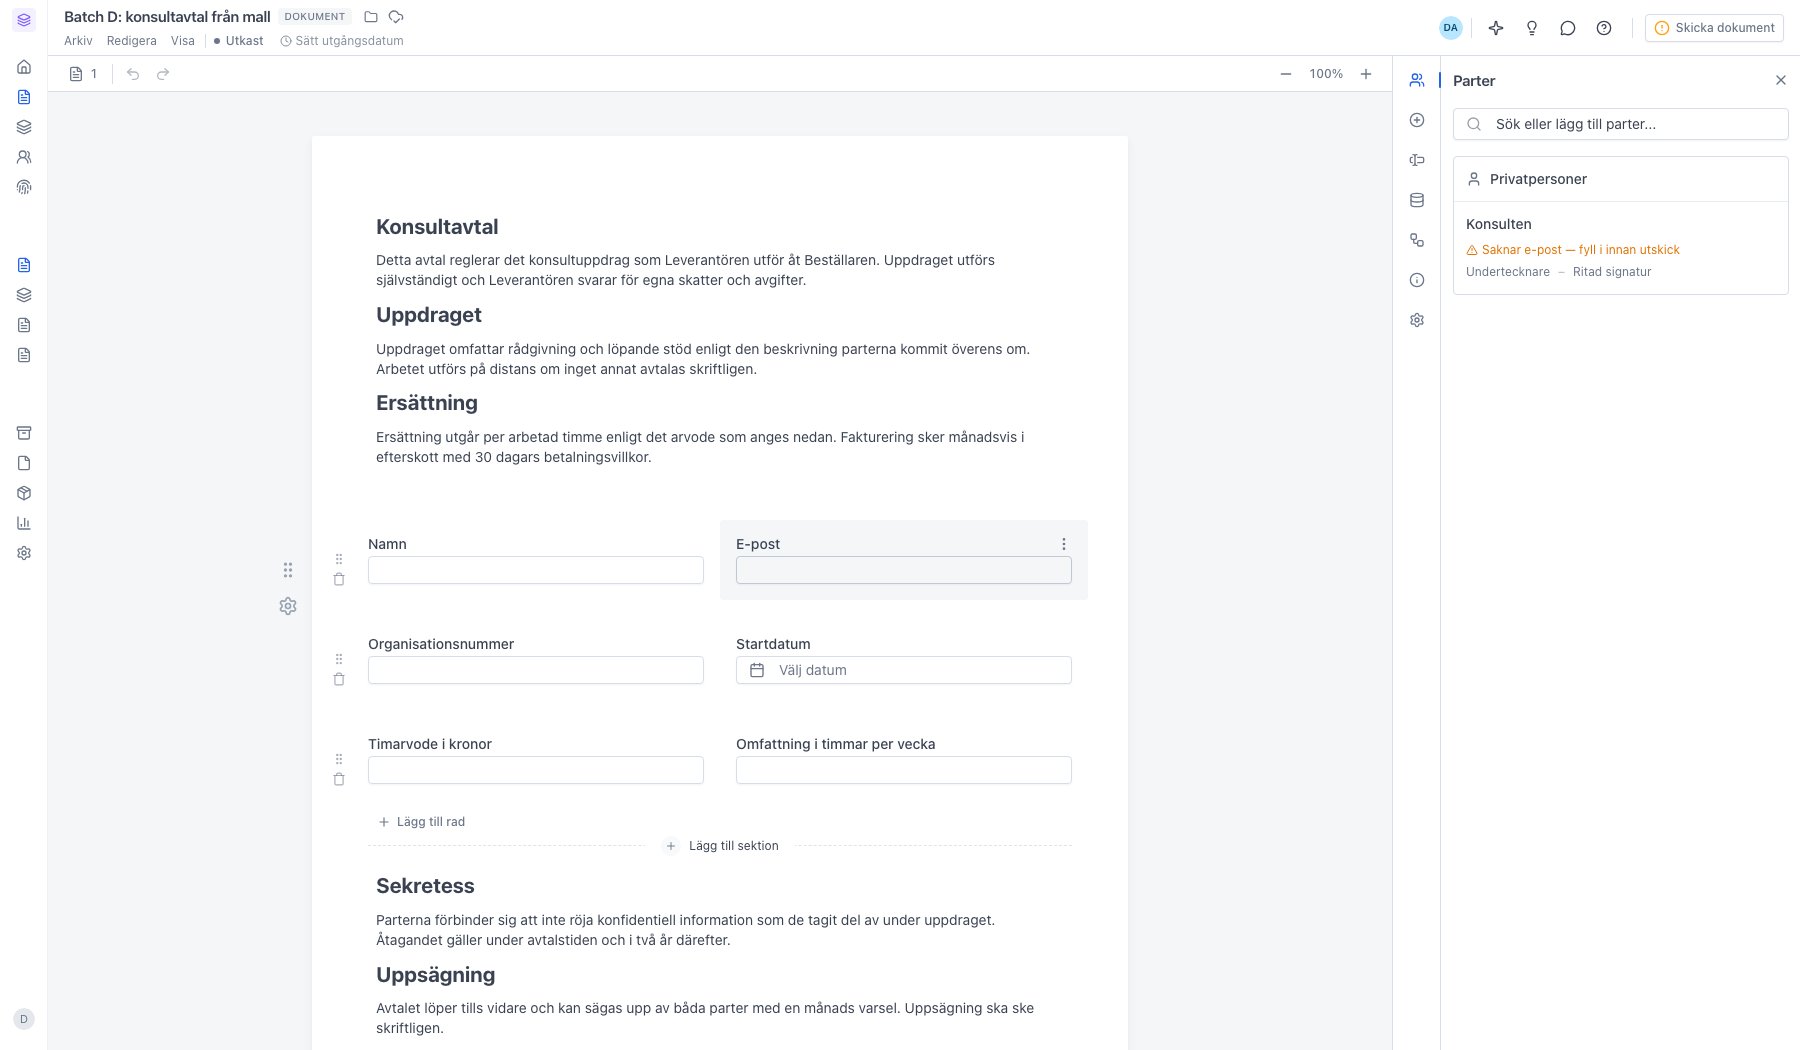Open the help question mark icon
Screen dimensions: 1800x1050
1604,28
